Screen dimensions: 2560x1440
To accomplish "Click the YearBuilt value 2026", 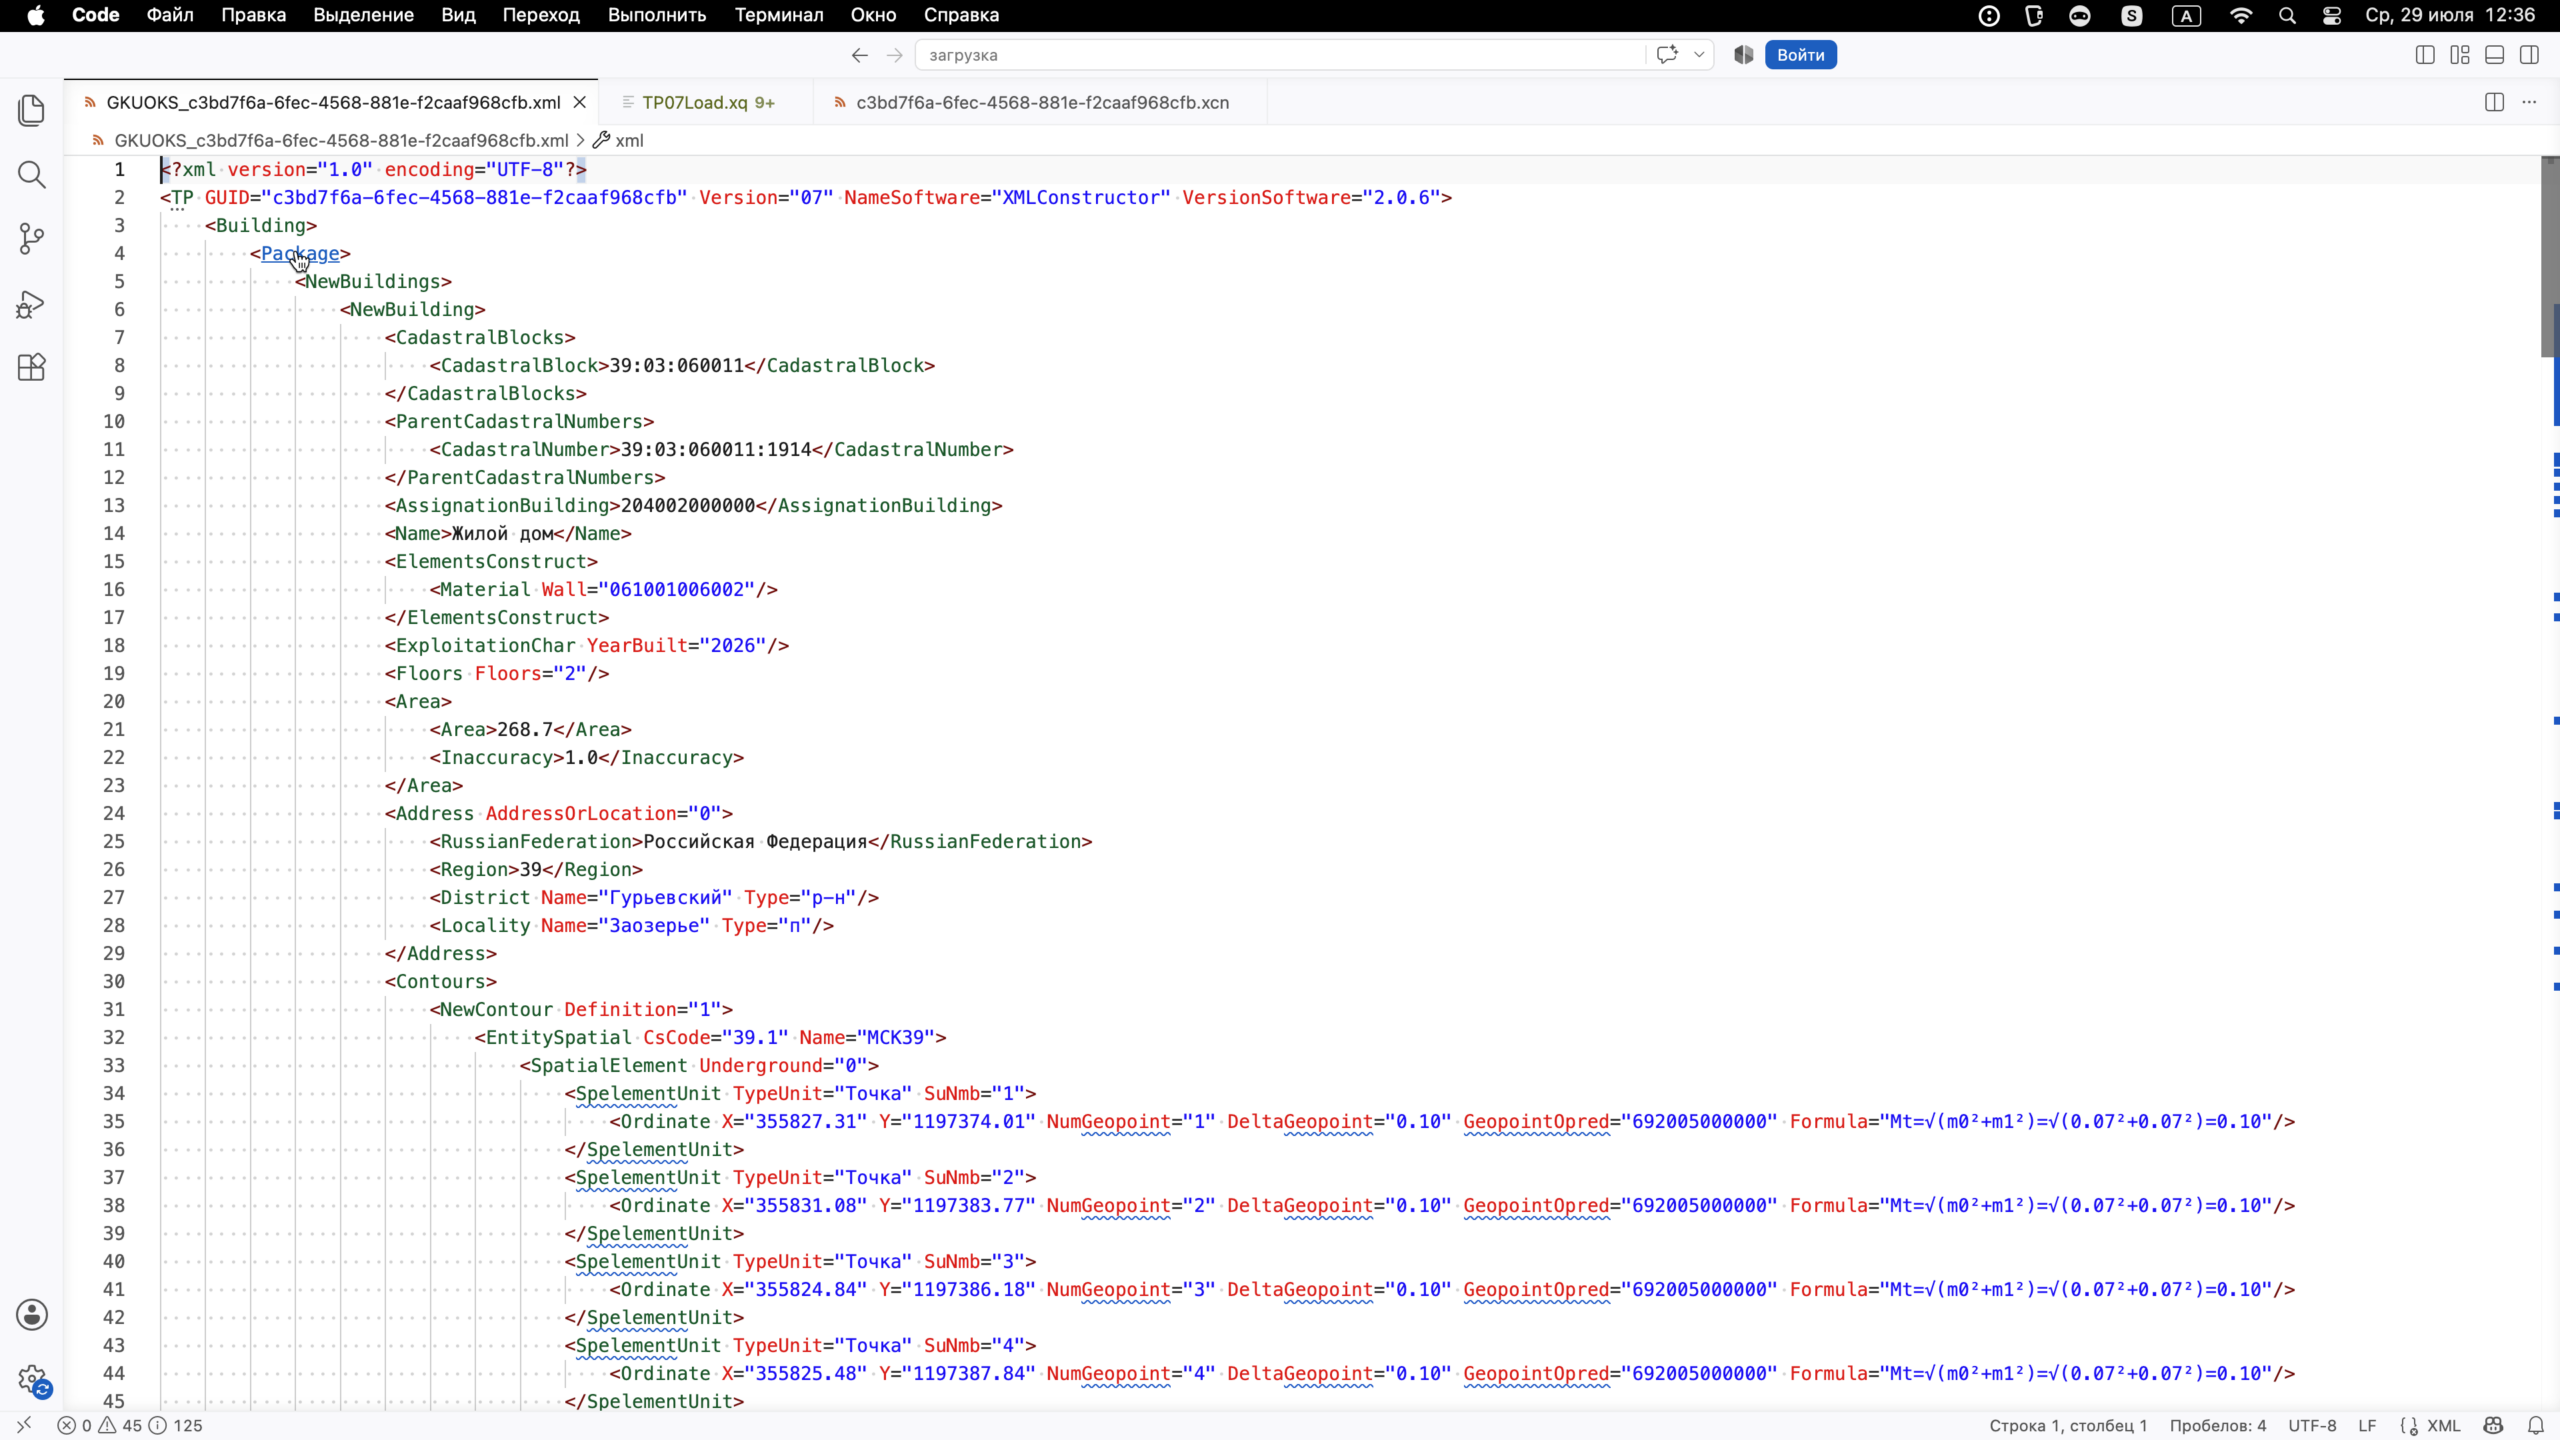I will point(732,645).
